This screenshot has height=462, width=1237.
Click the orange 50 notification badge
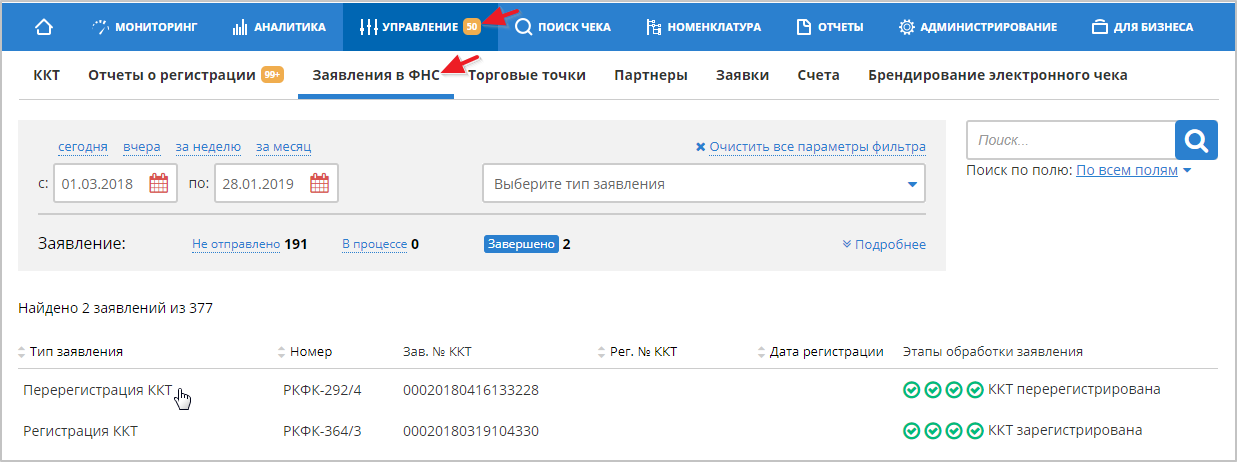point(472,27)
